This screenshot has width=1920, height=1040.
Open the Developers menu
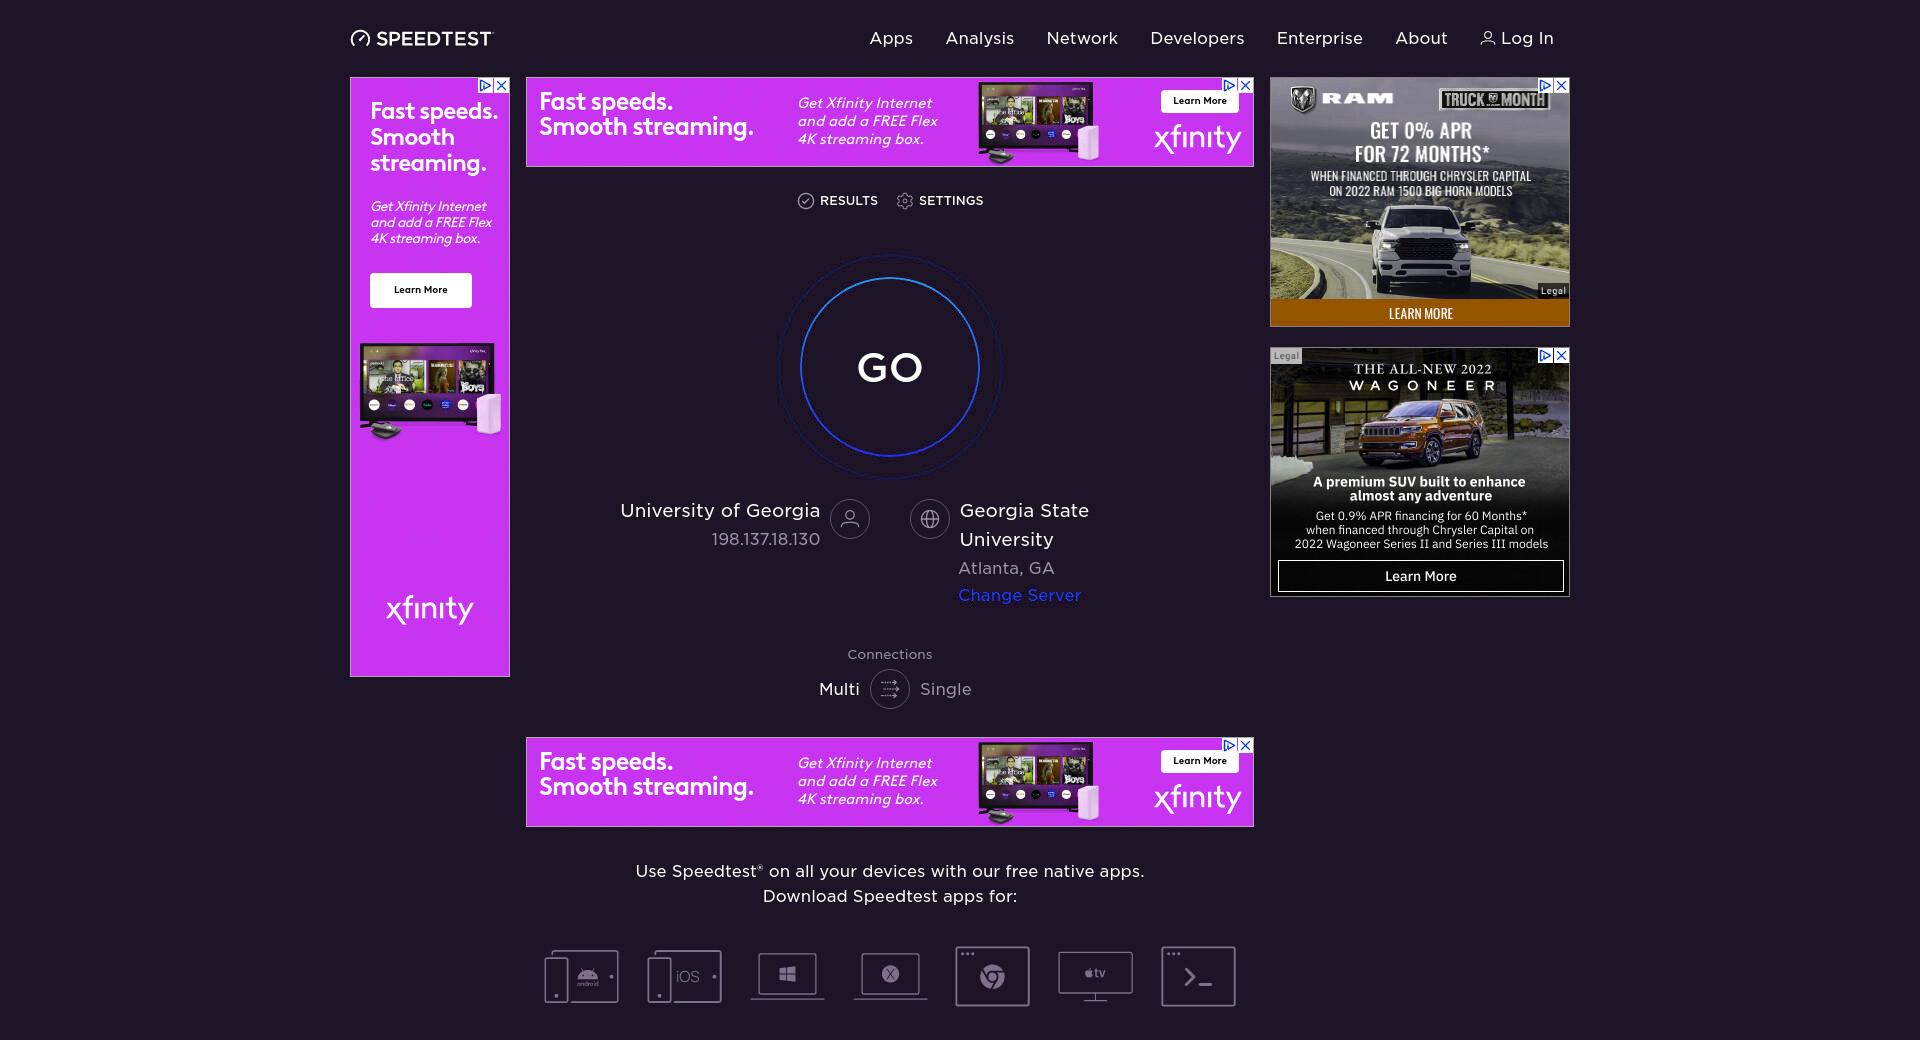(x=1197, y=38)
